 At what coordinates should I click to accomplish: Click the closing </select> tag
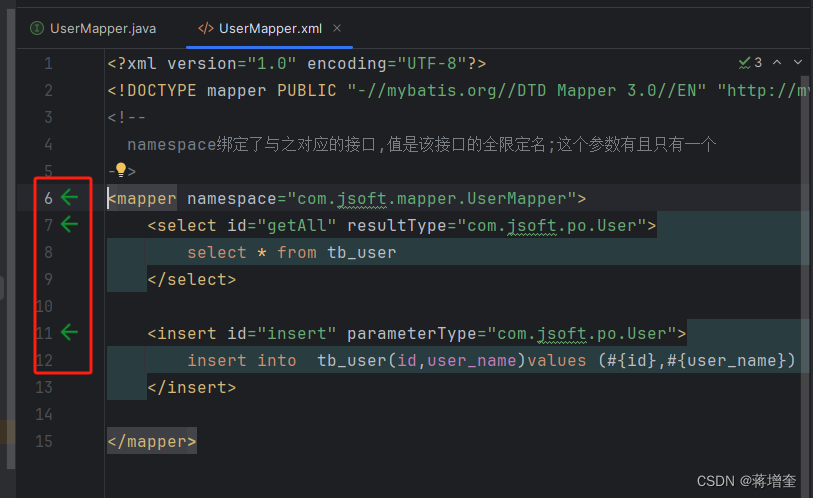click(192, 280)
